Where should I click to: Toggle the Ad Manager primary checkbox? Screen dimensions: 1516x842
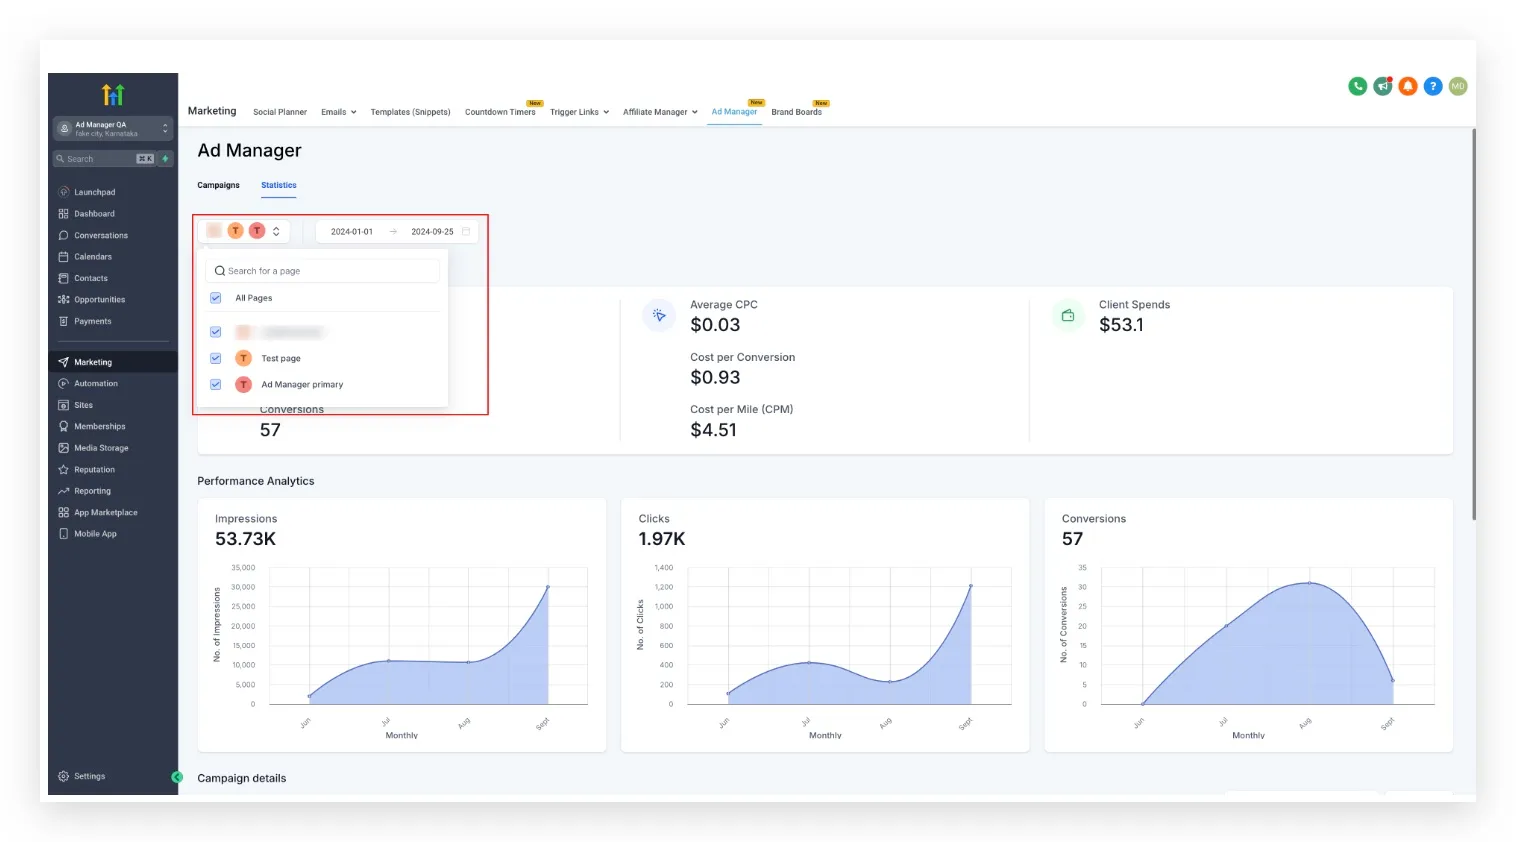(x=215, y=384)
